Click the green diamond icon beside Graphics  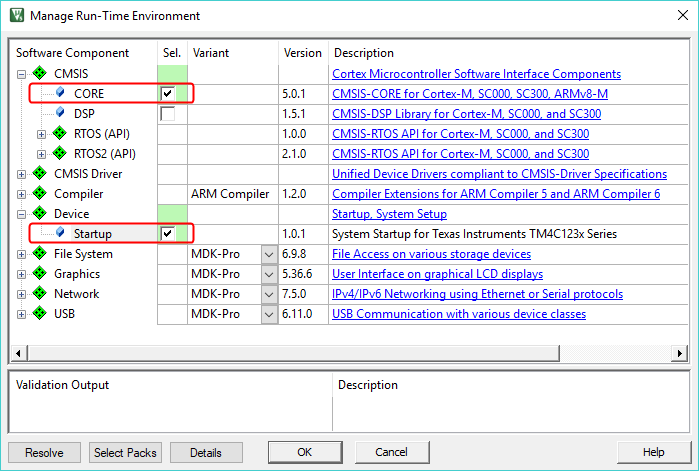(39, 274)
